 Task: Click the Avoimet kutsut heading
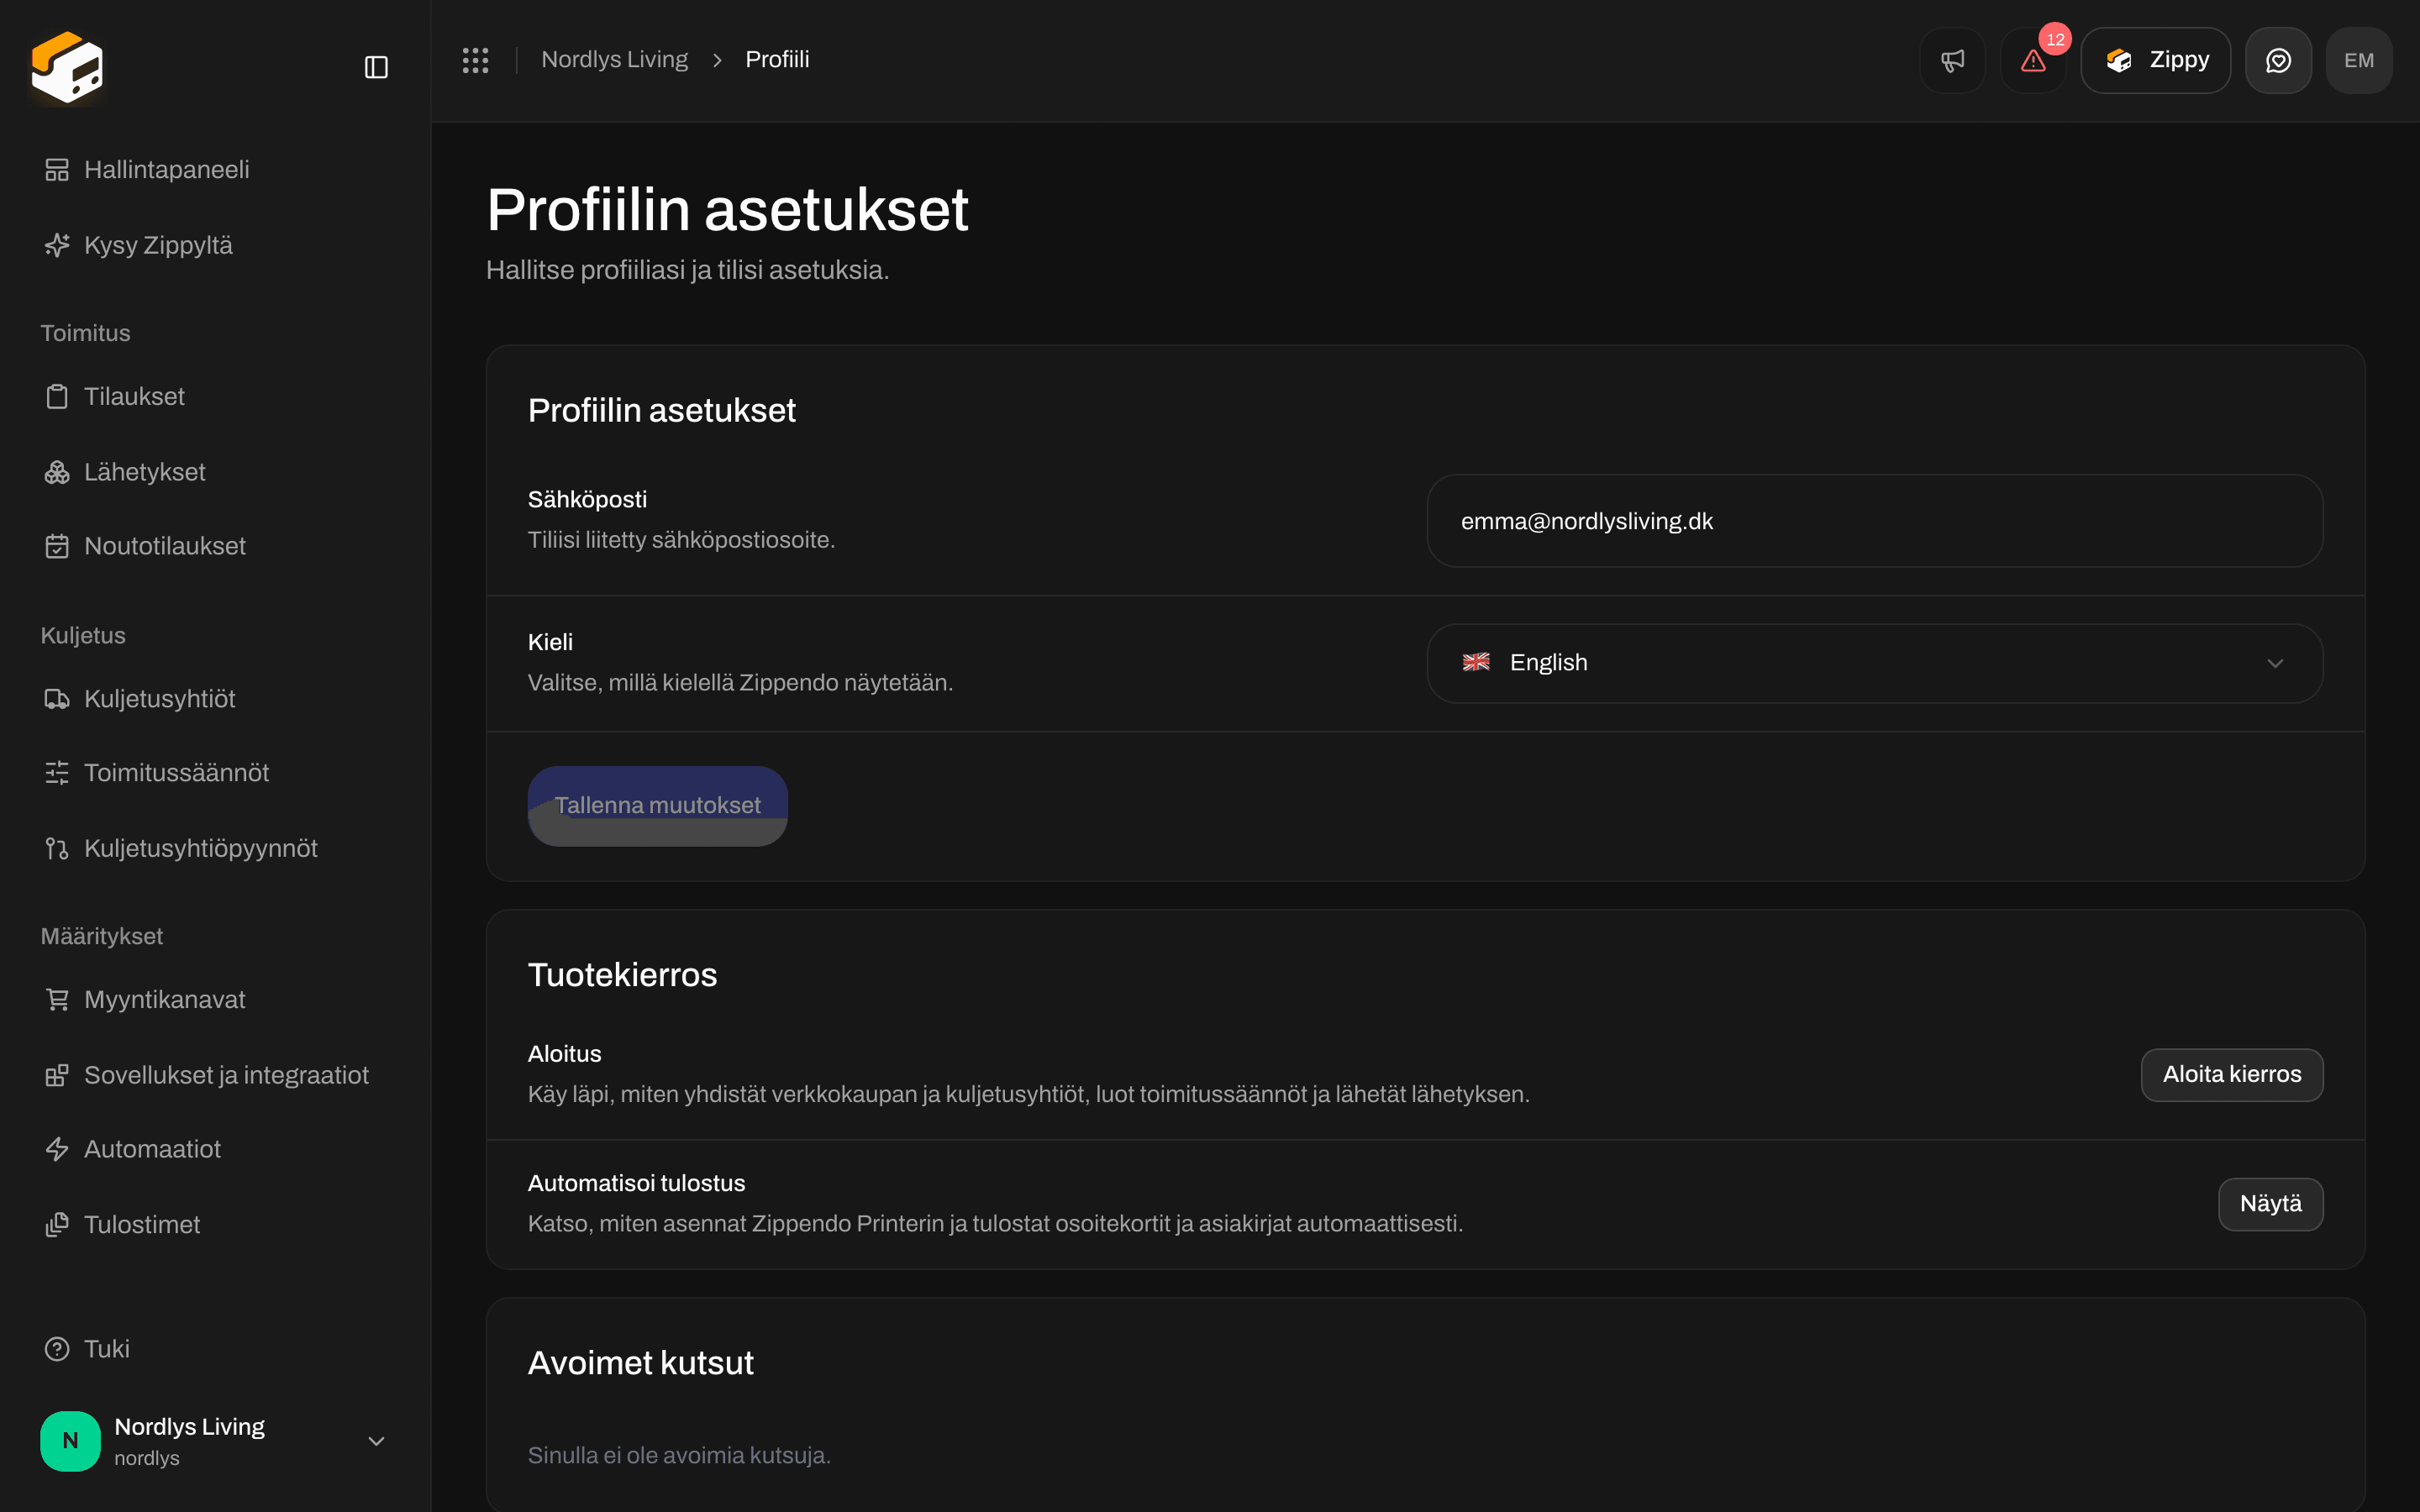640,1363
